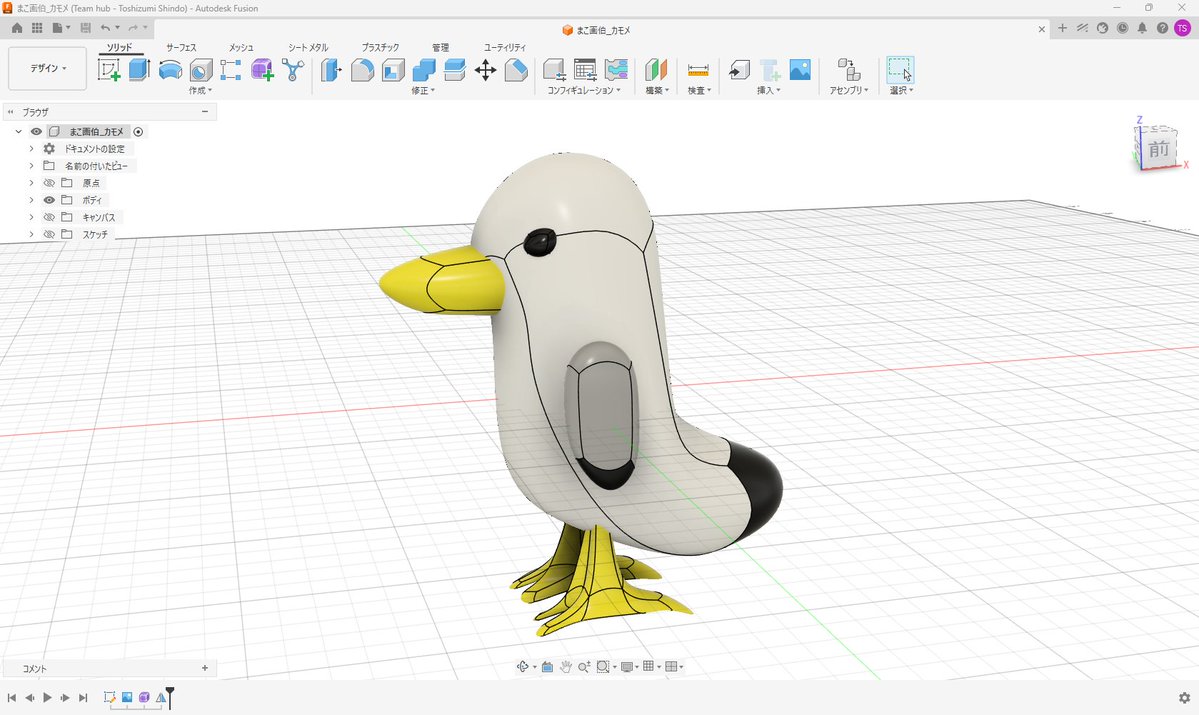1199x715 pixels.
Task: Toggle visibility of root component まこ画伯_カモメ
Action: point(36,132)
